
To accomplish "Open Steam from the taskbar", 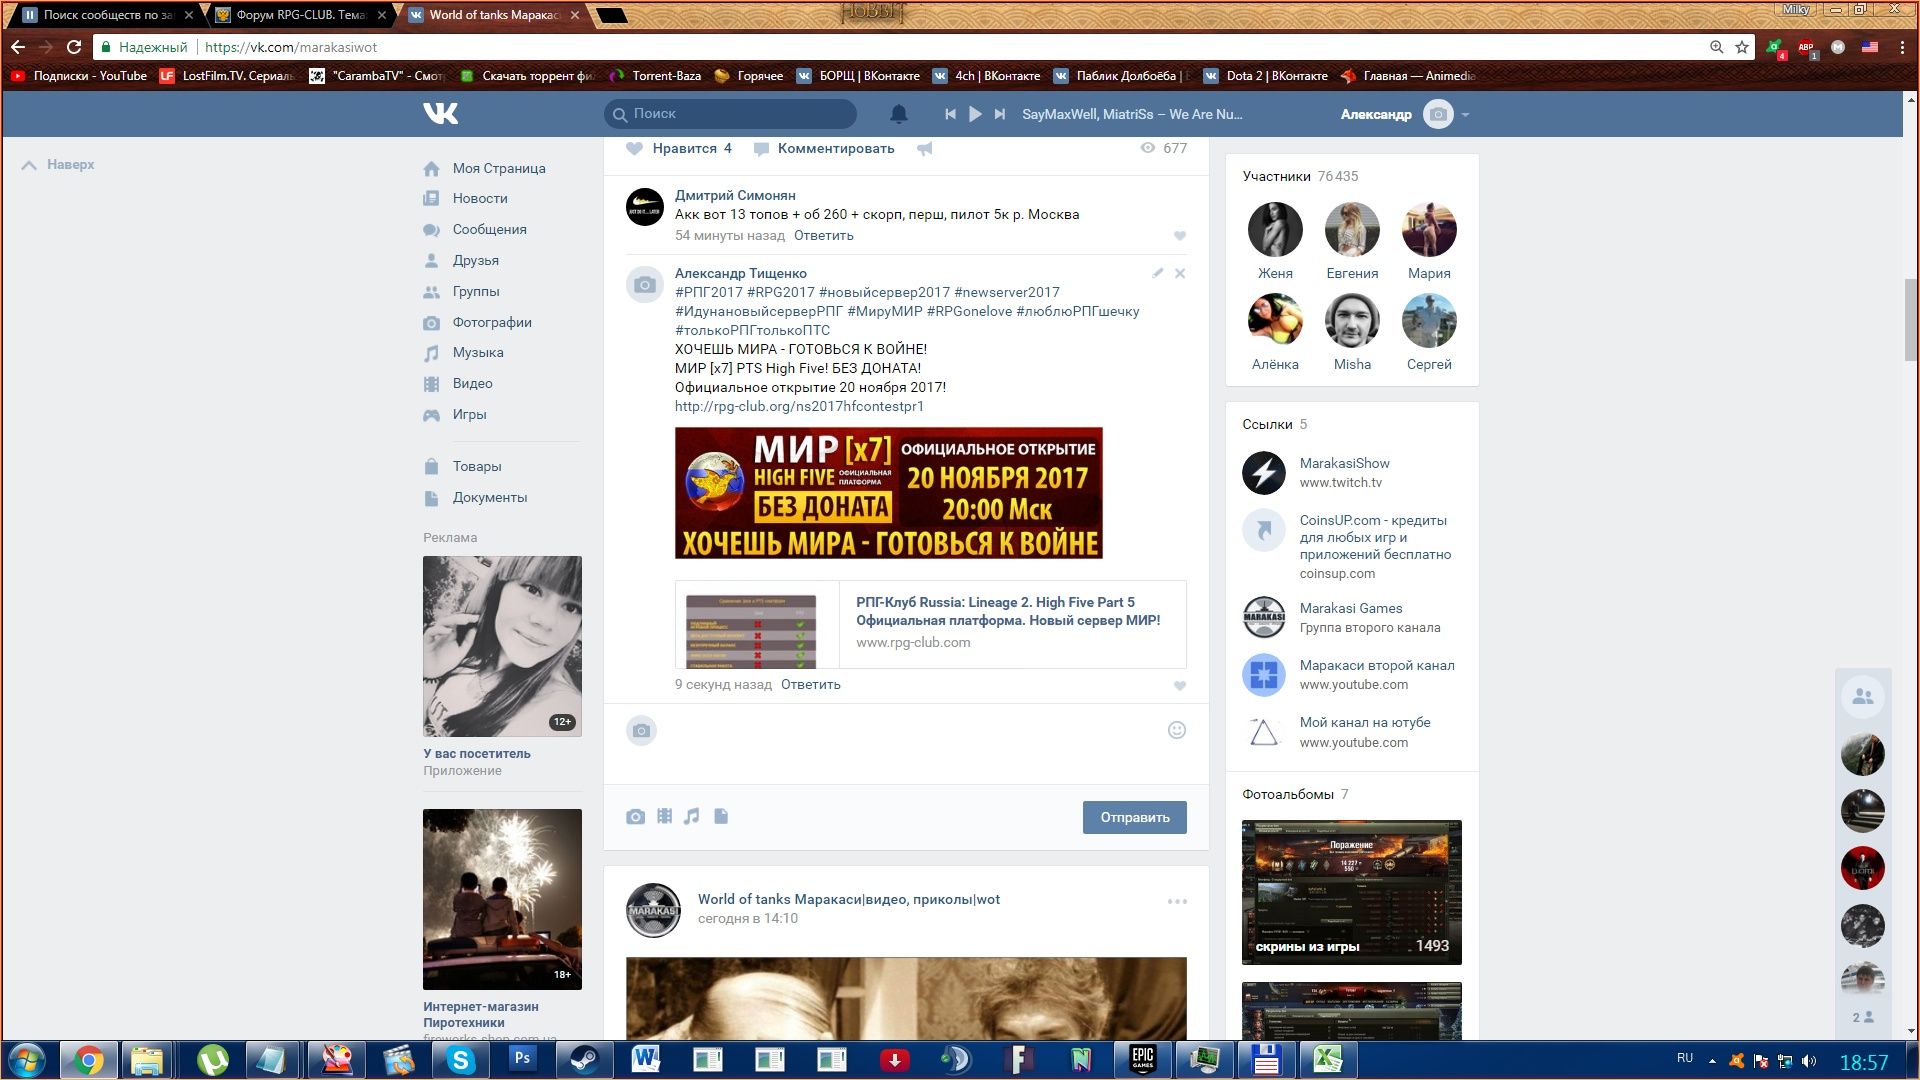I will 584,1059.
